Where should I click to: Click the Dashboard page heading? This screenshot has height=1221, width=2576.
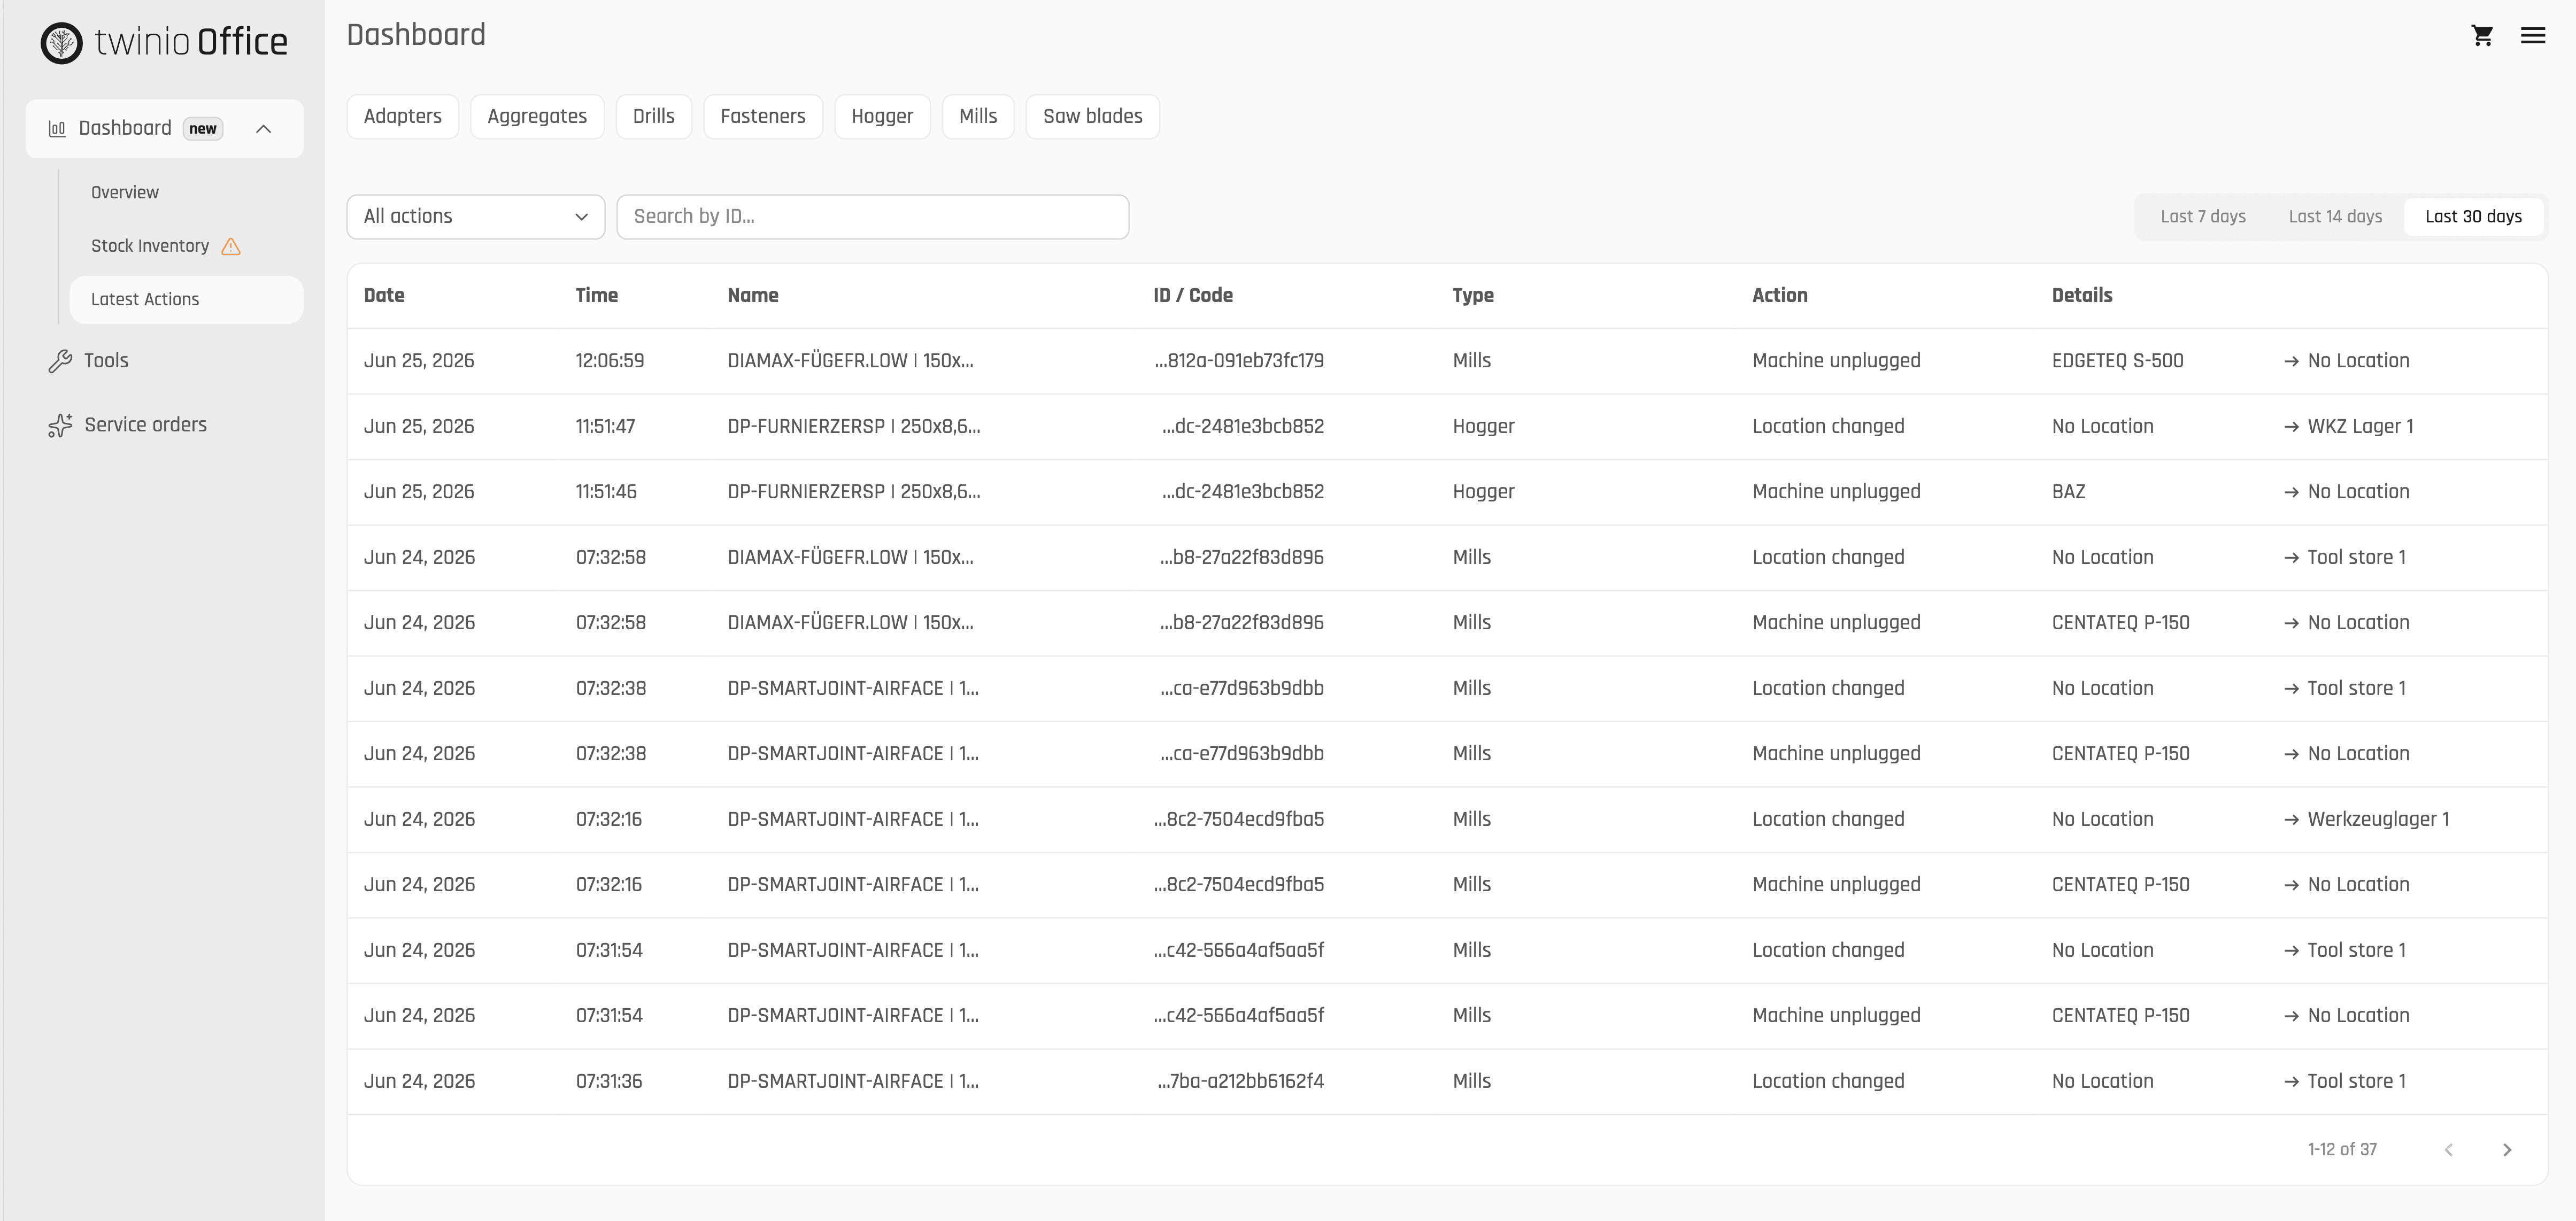point(416,36)
